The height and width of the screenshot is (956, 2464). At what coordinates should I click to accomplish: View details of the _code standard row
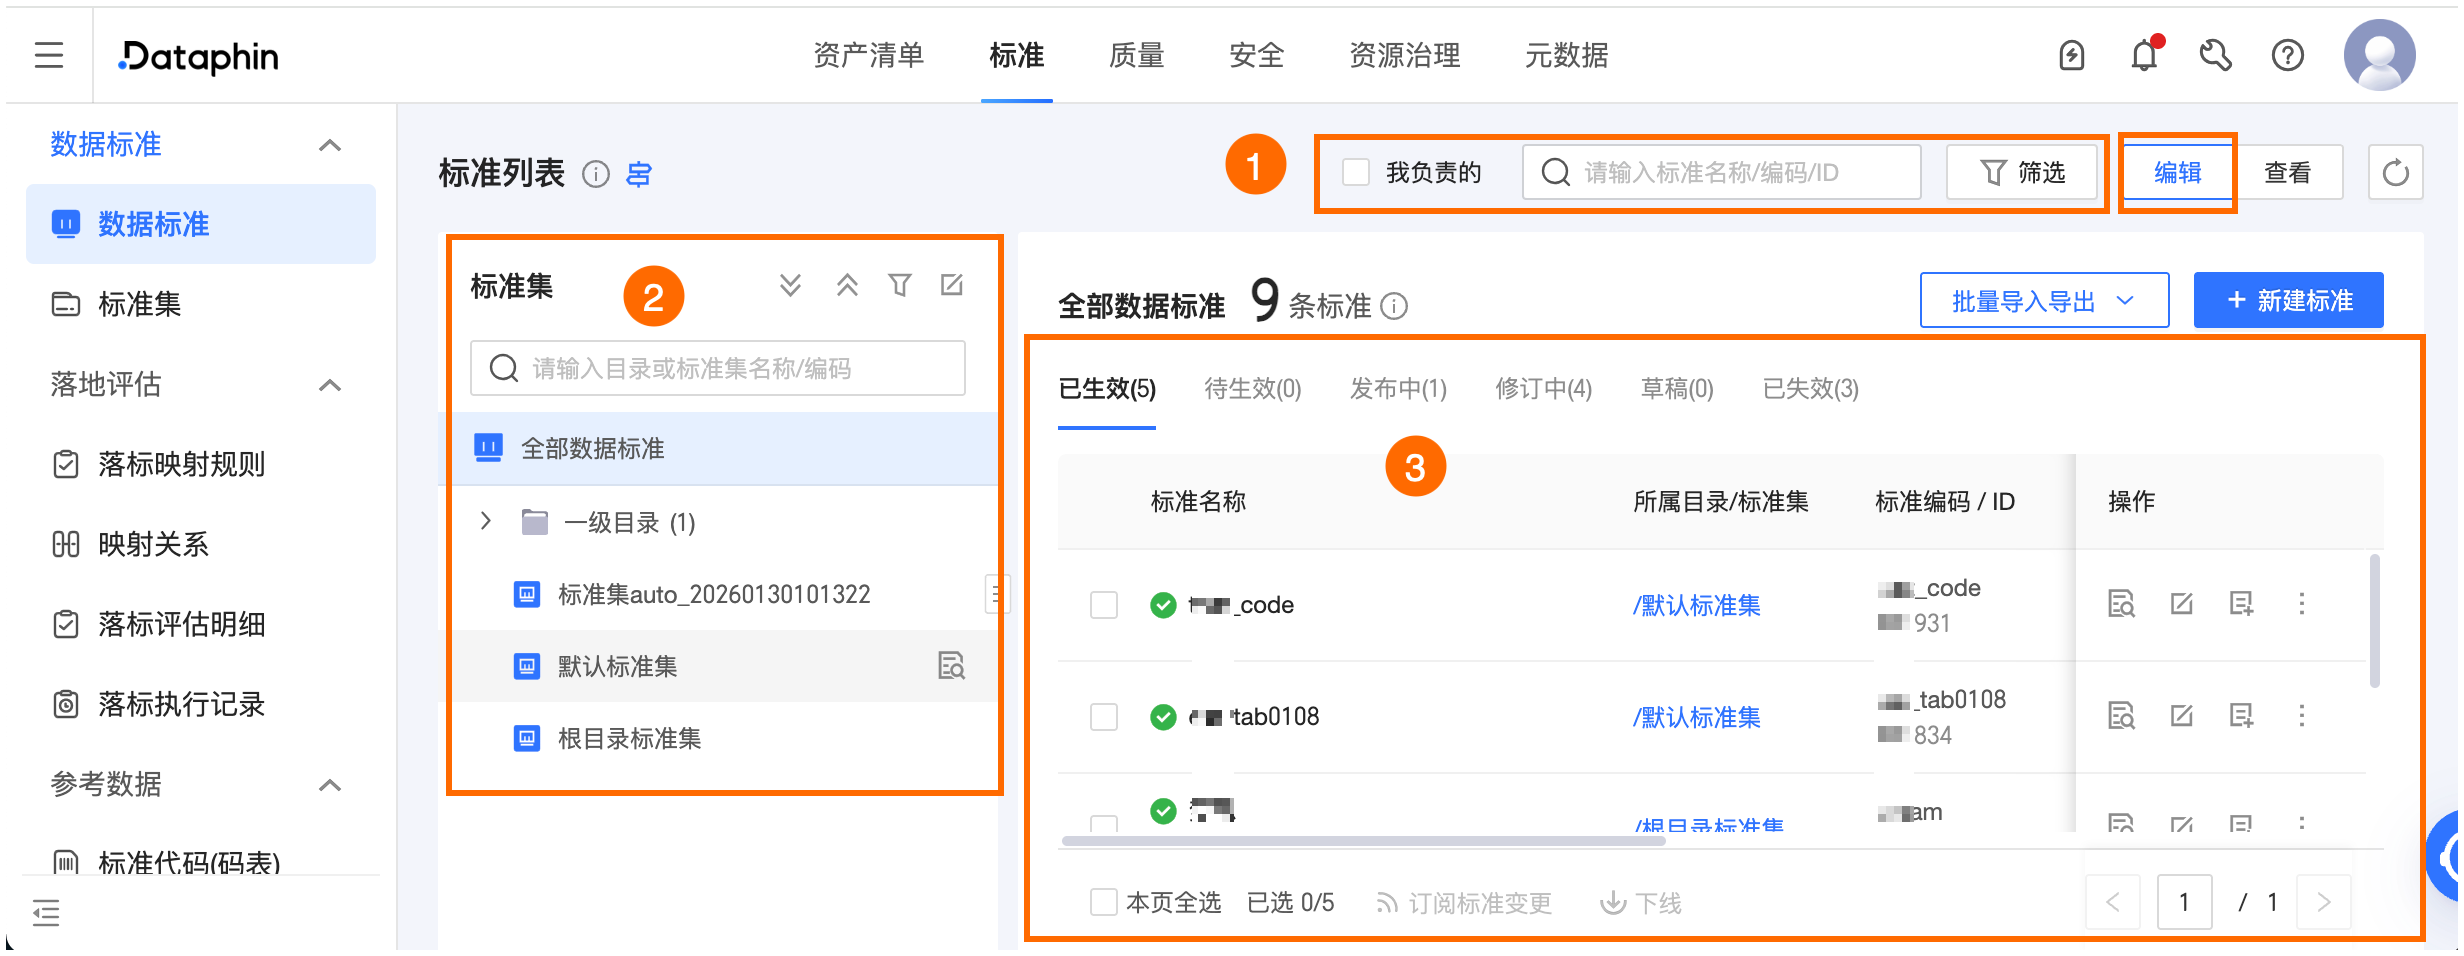(x=2121, y=604)
